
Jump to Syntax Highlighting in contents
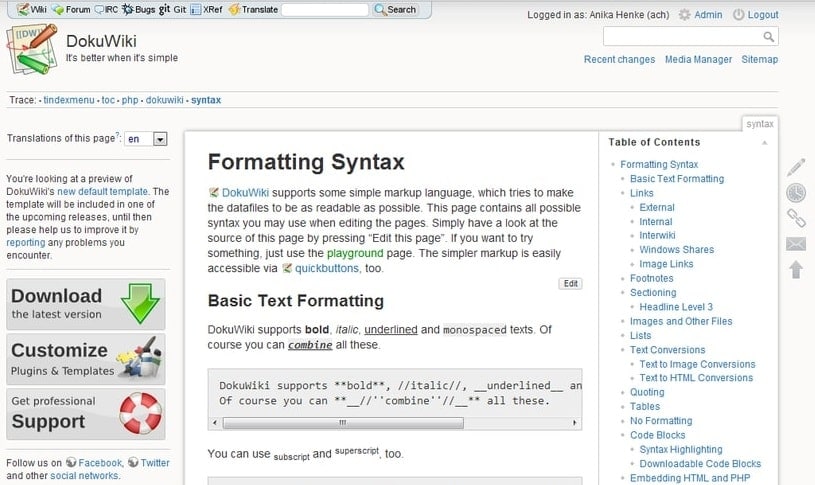[x=680, y=449]
